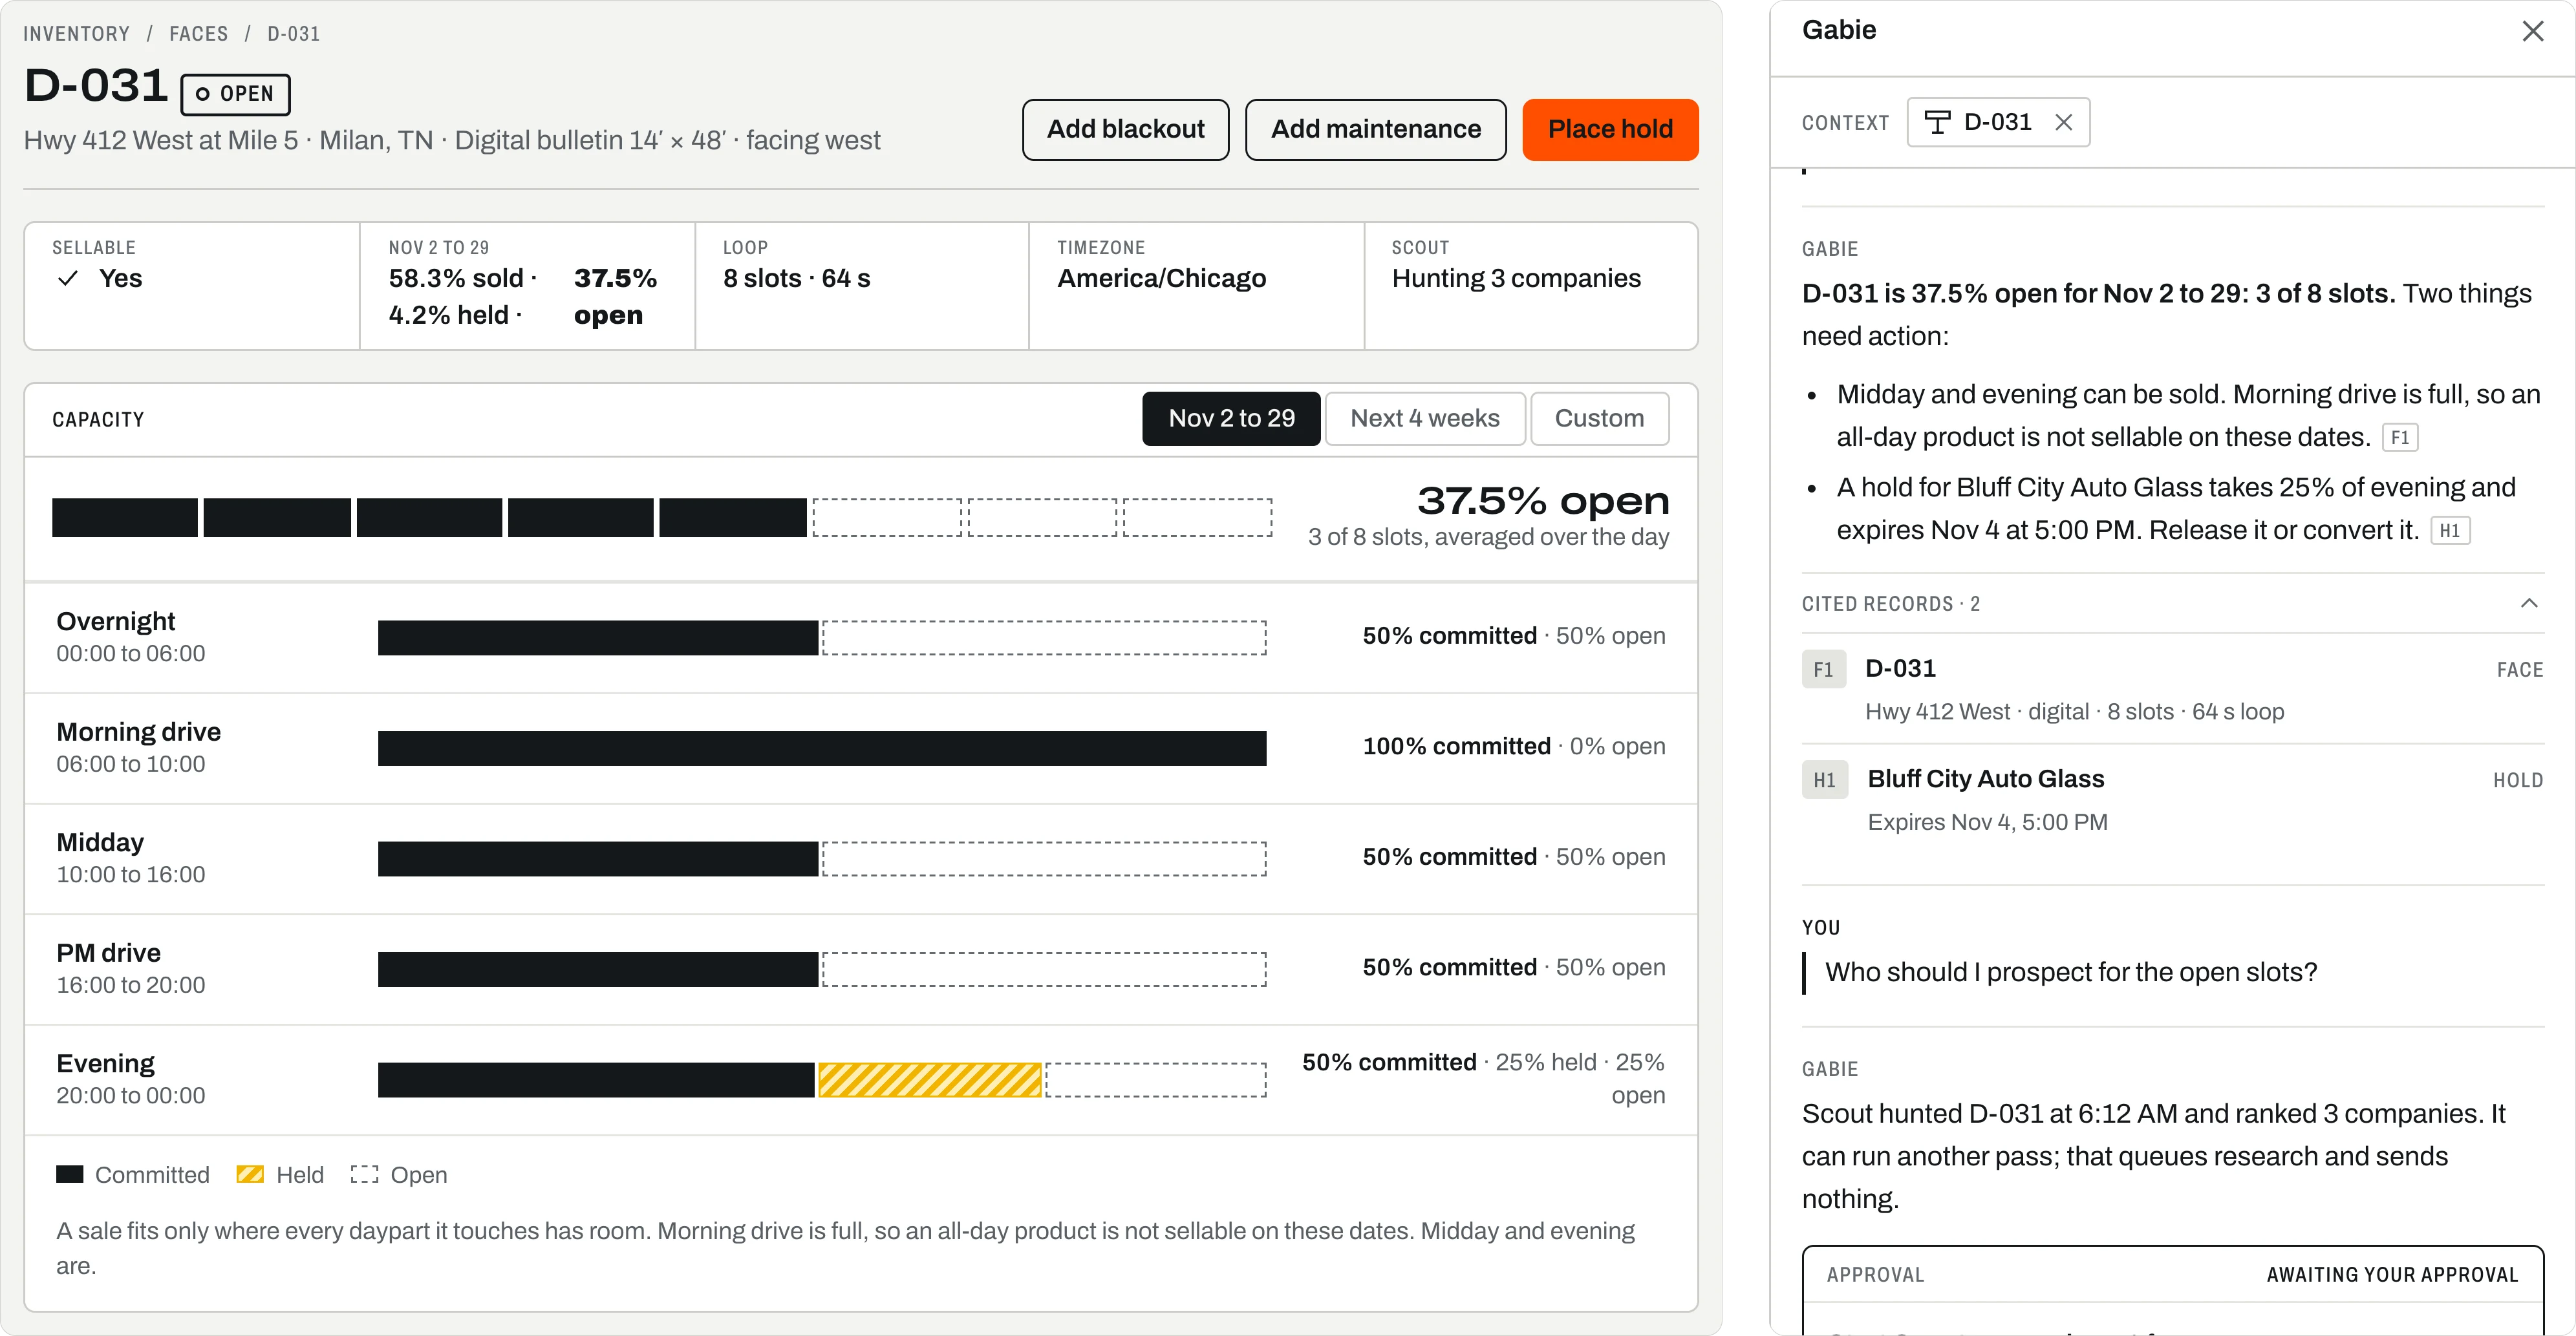
Task: Click the D-031 breadcrumb item
Action: pyautogui.click(x=293, y=34)
